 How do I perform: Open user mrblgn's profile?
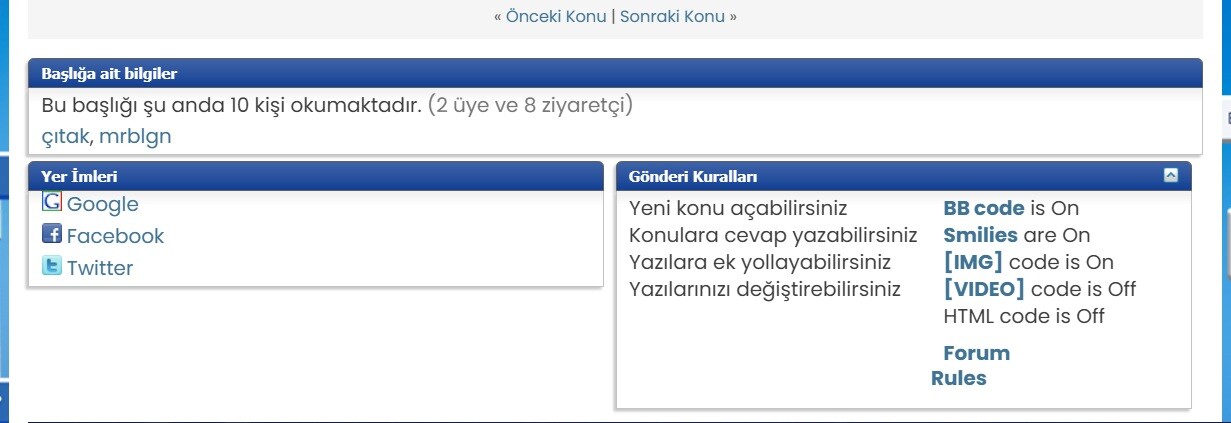click(135, 136)
